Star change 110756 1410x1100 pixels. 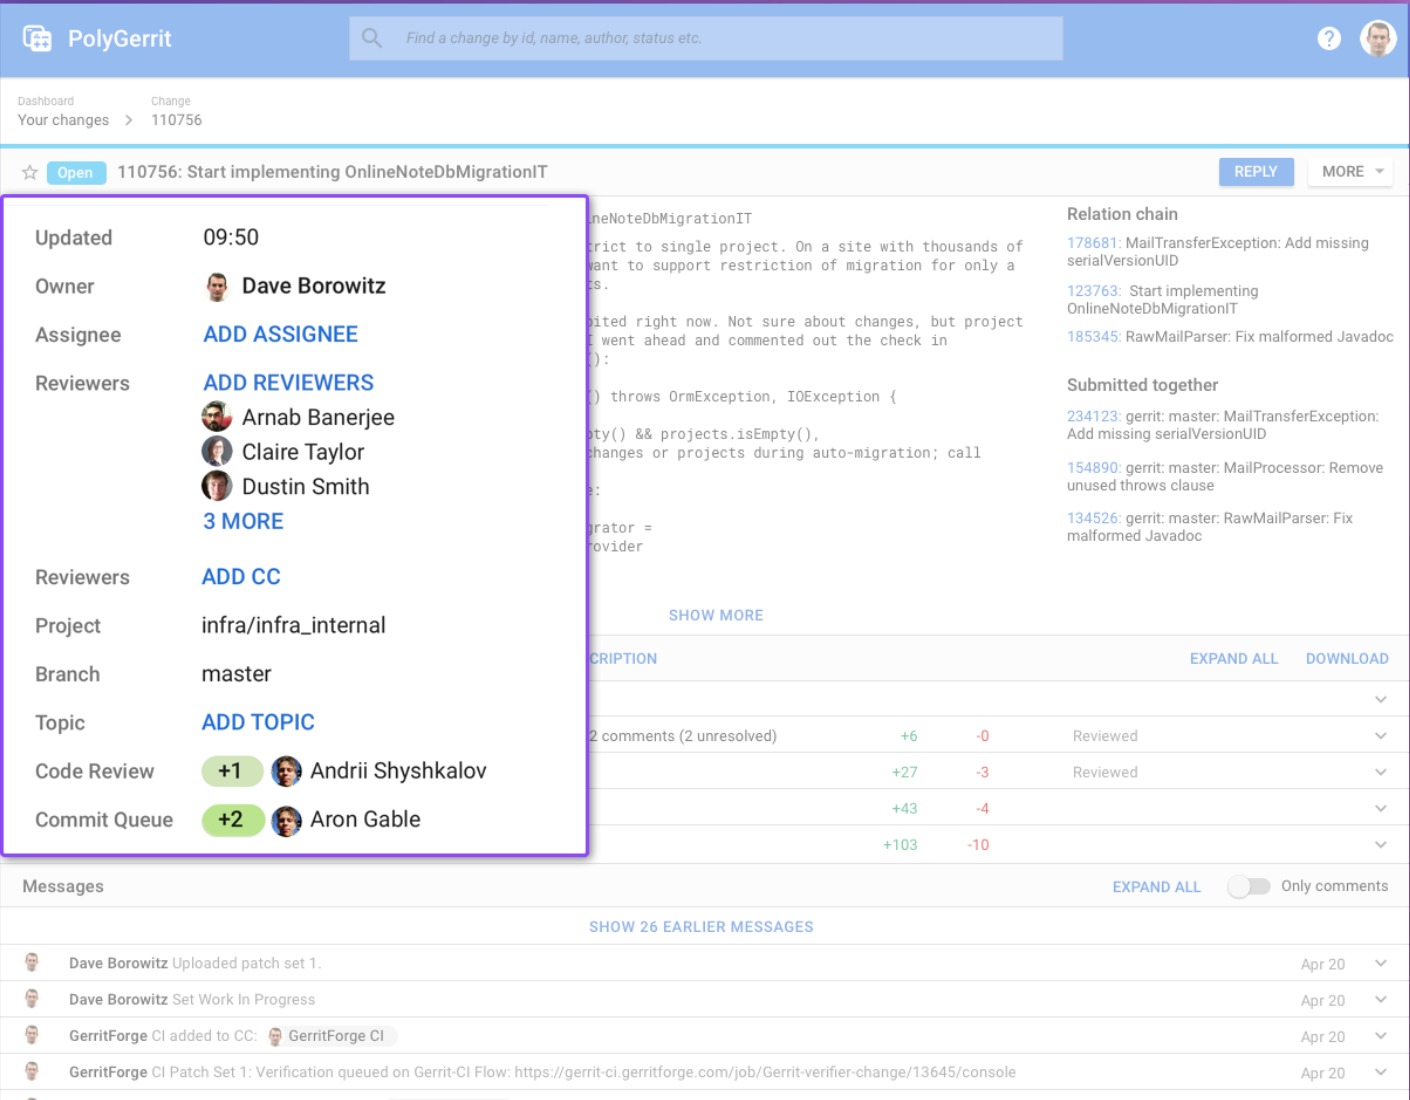30,172
